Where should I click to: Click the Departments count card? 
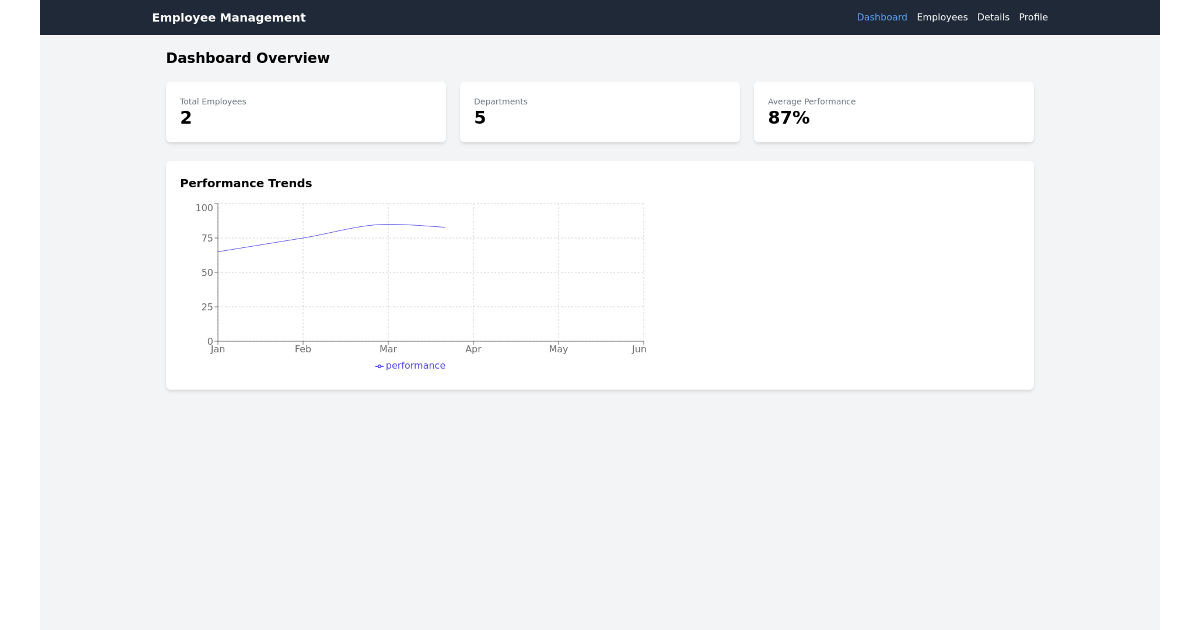[x=599, y=111]
